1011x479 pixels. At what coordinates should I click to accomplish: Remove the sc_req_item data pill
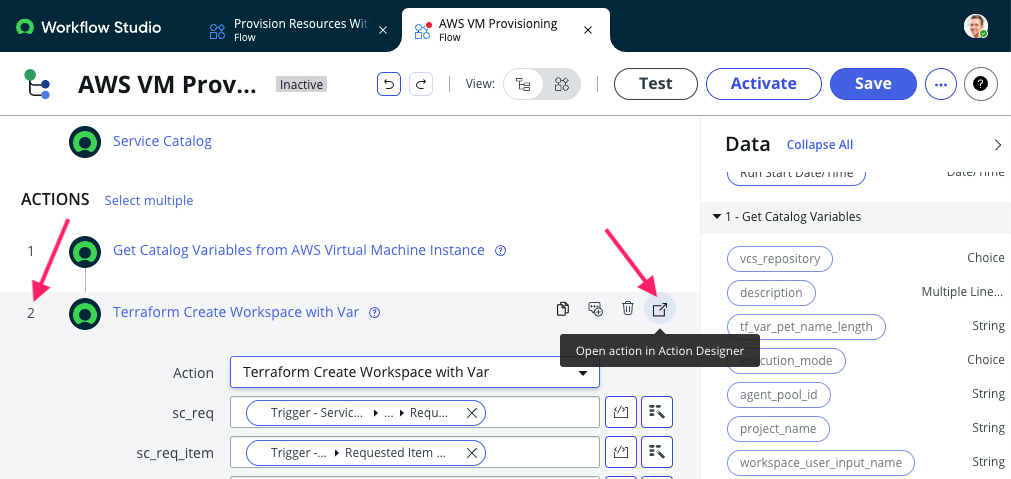471,453
